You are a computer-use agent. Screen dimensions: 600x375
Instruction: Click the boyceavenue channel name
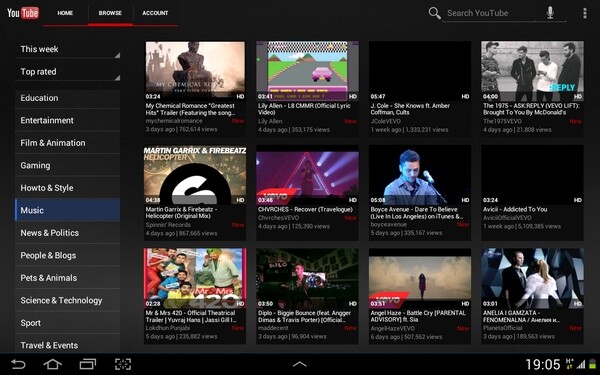388,225
